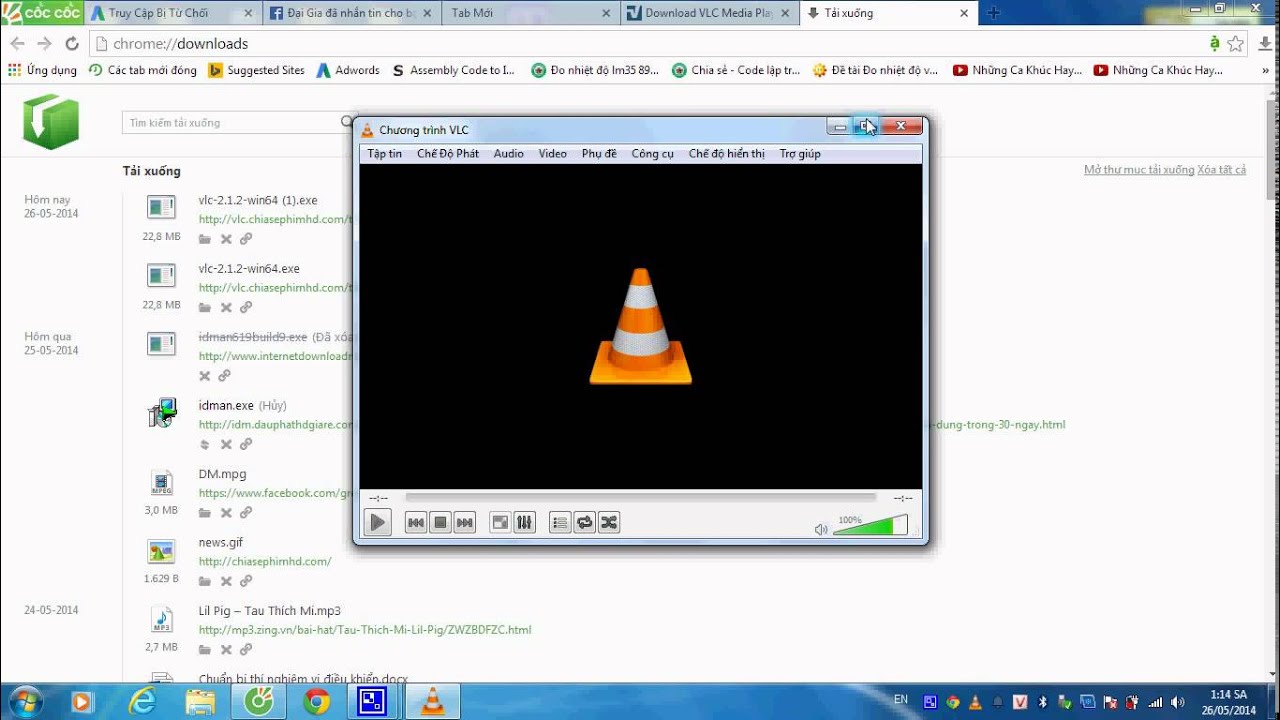Open Các tab mới đóng bookmark
This screenshot has width=1280, height=720.
pyautogui.click(x=143, y=70)
